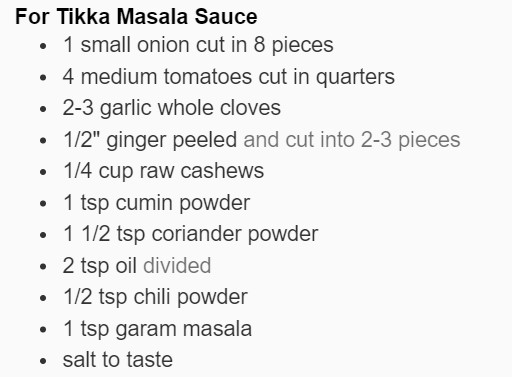The width and height of the screenshot is (512, 377).
Task: Click the 'For Tikka Masala Sauce' heading
Action: [x=136, y=17]
